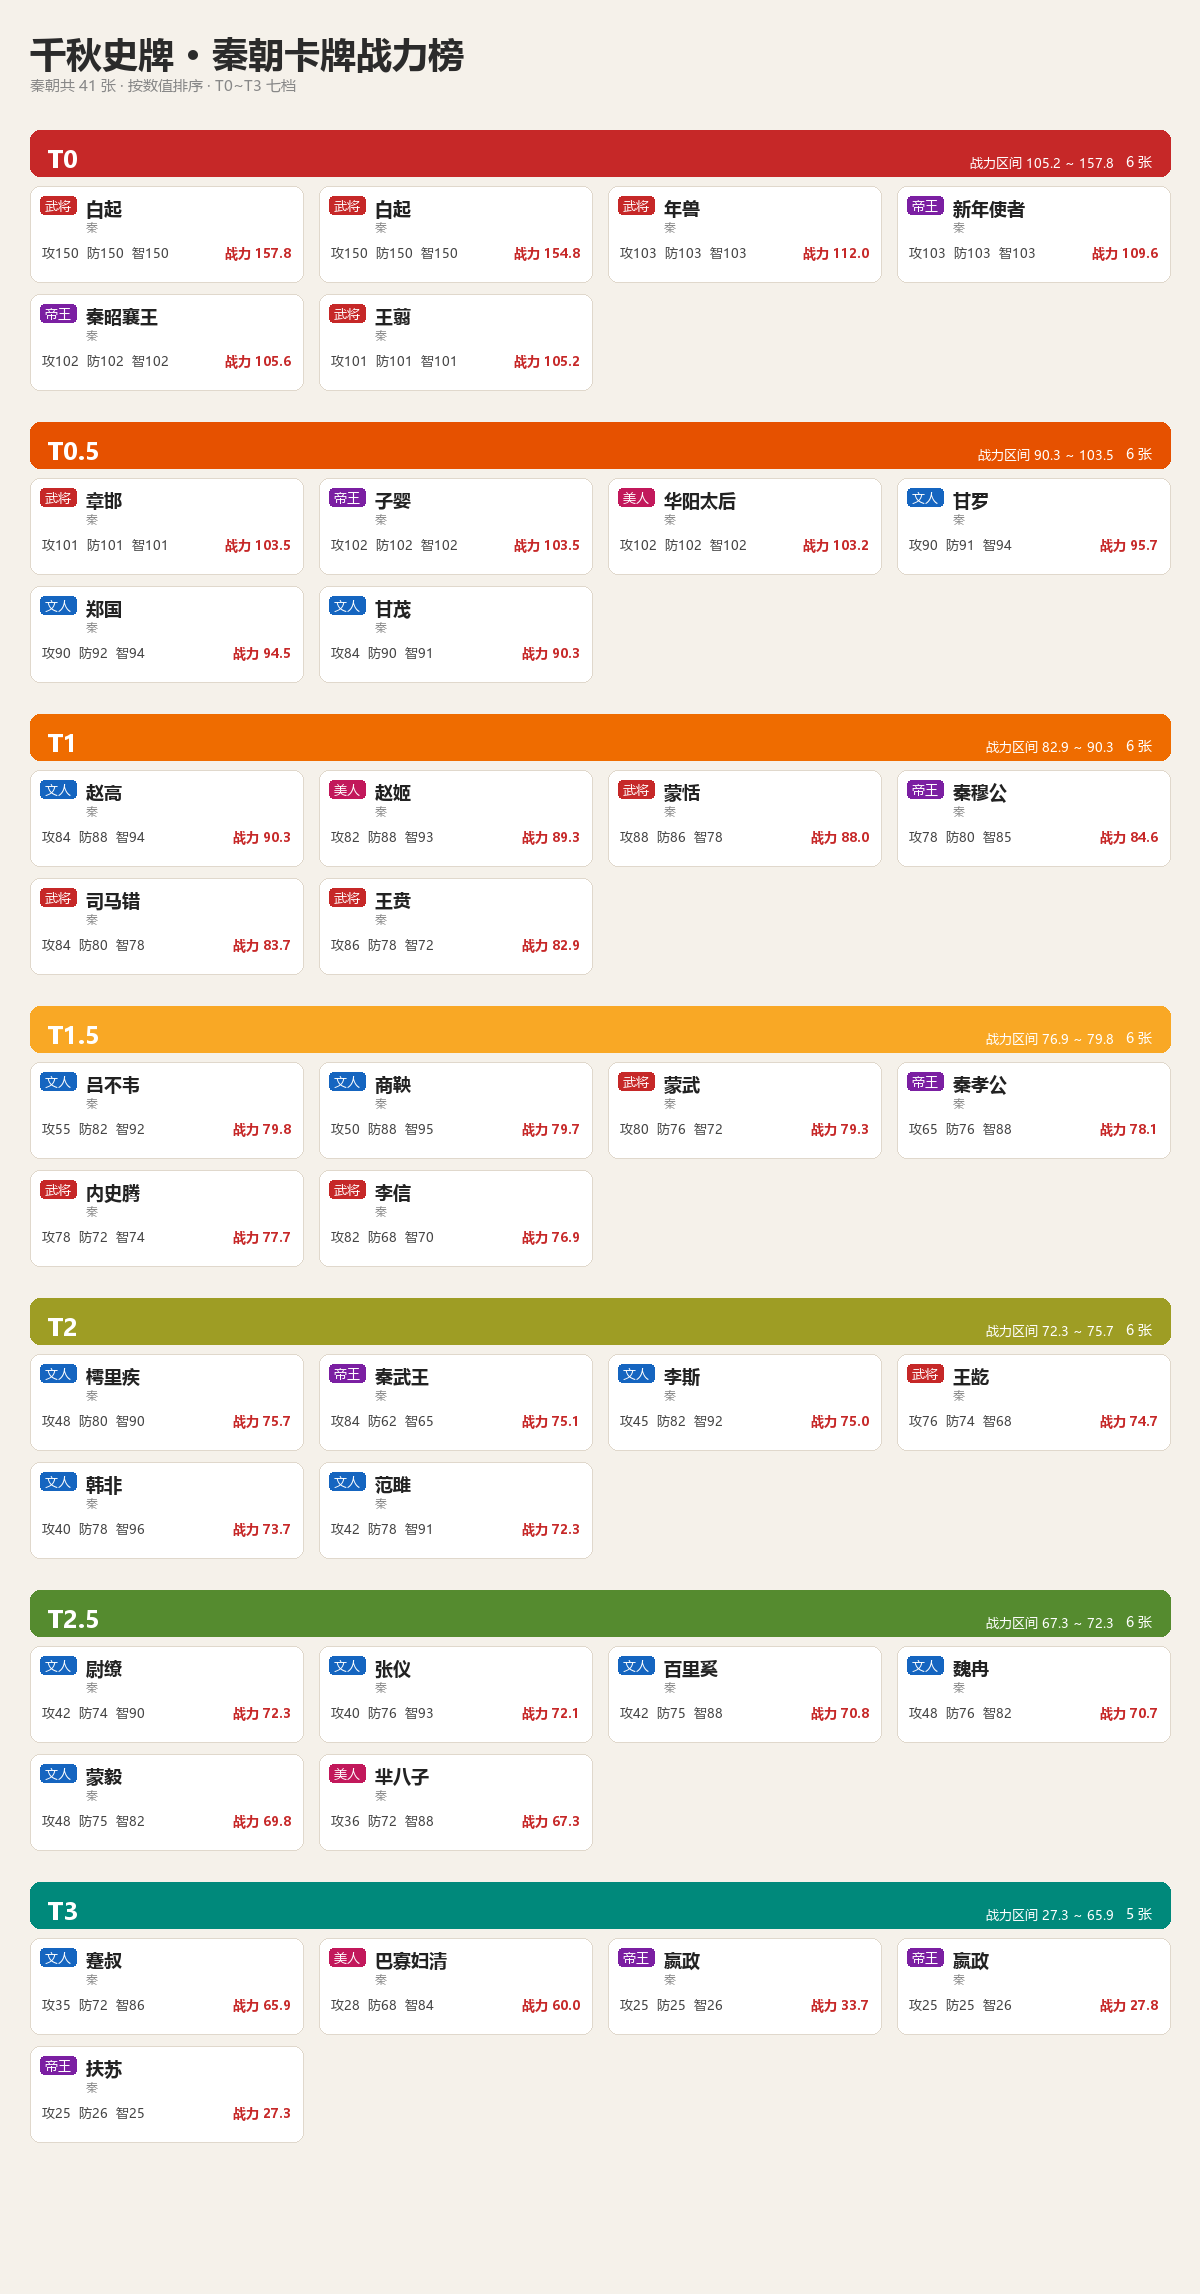Open the 吕不韦 card

click(x=167, y=1110)
